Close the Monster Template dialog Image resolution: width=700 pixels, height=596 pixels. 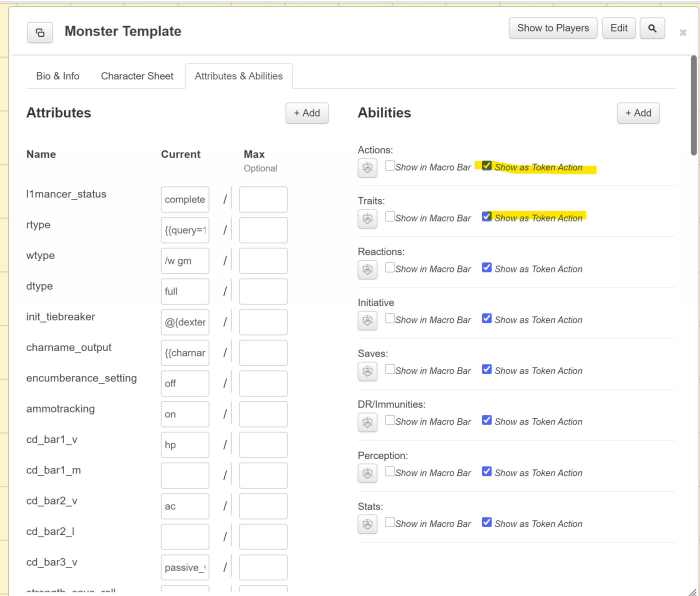coord(683,32)
